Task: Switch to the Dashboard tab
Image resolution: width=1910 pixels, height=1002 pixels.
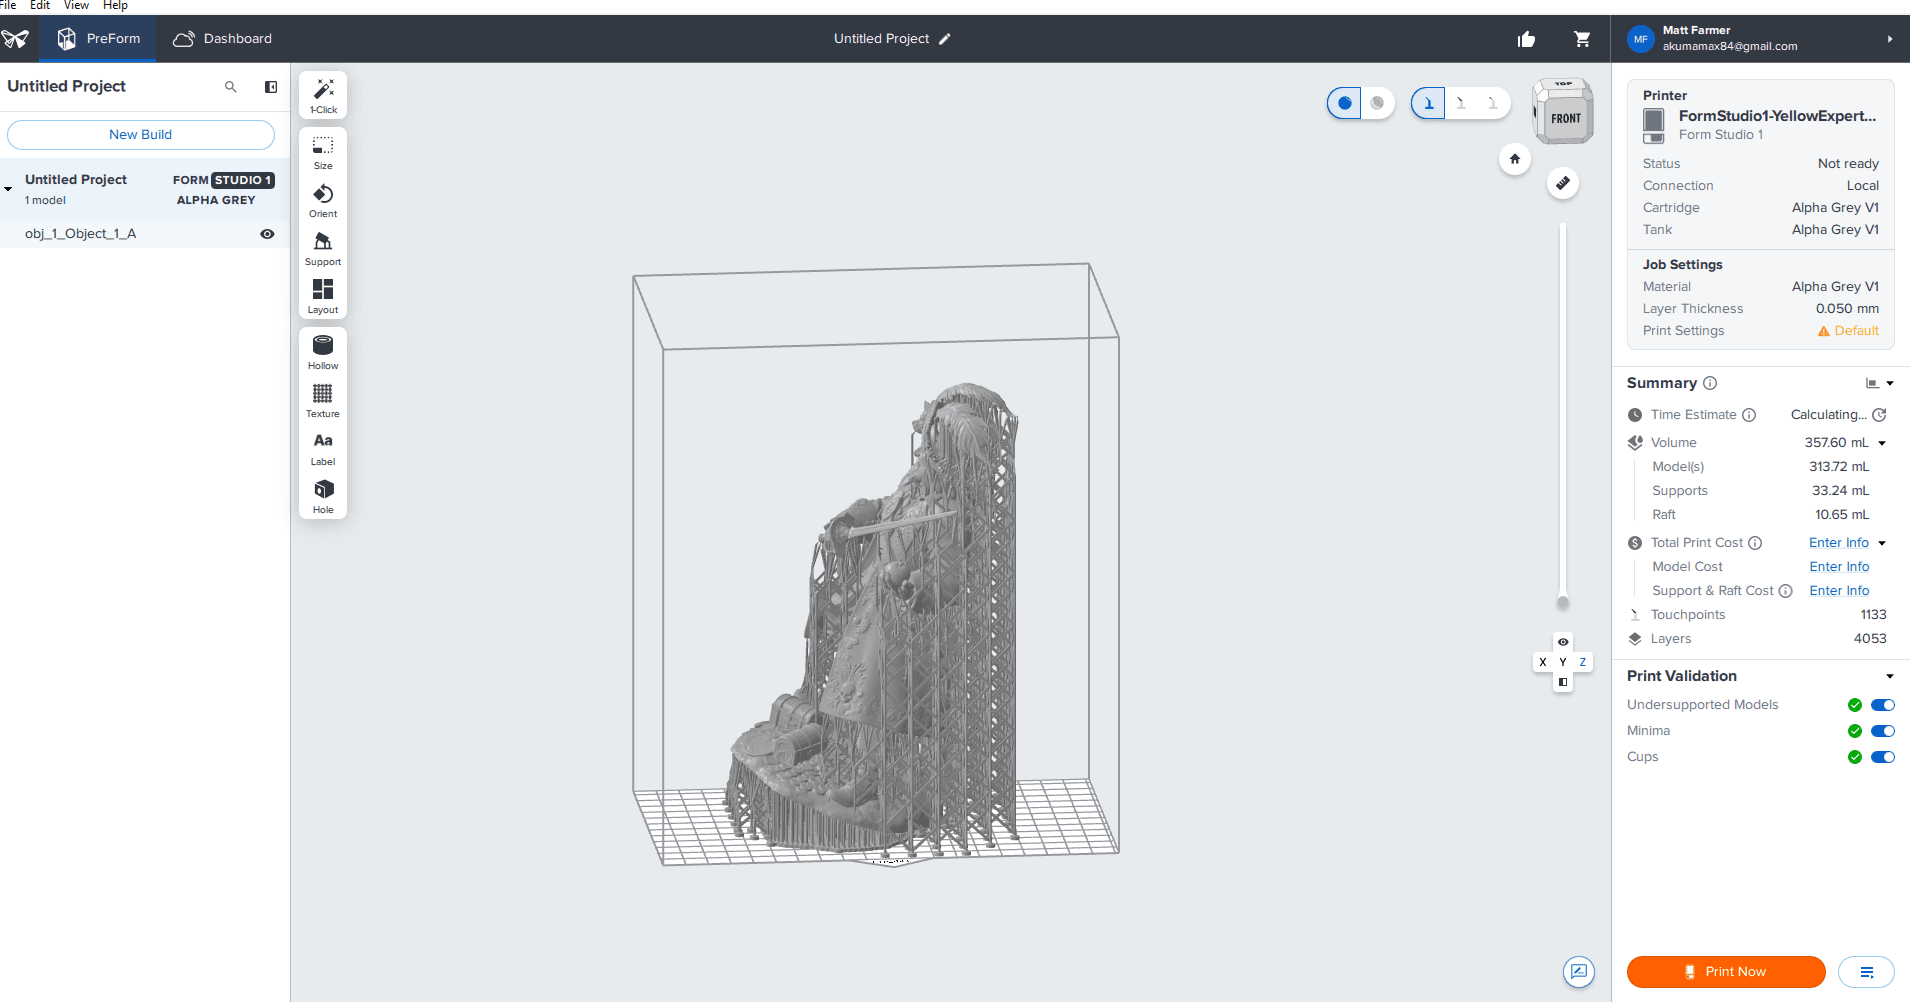Action: (222, 39)
